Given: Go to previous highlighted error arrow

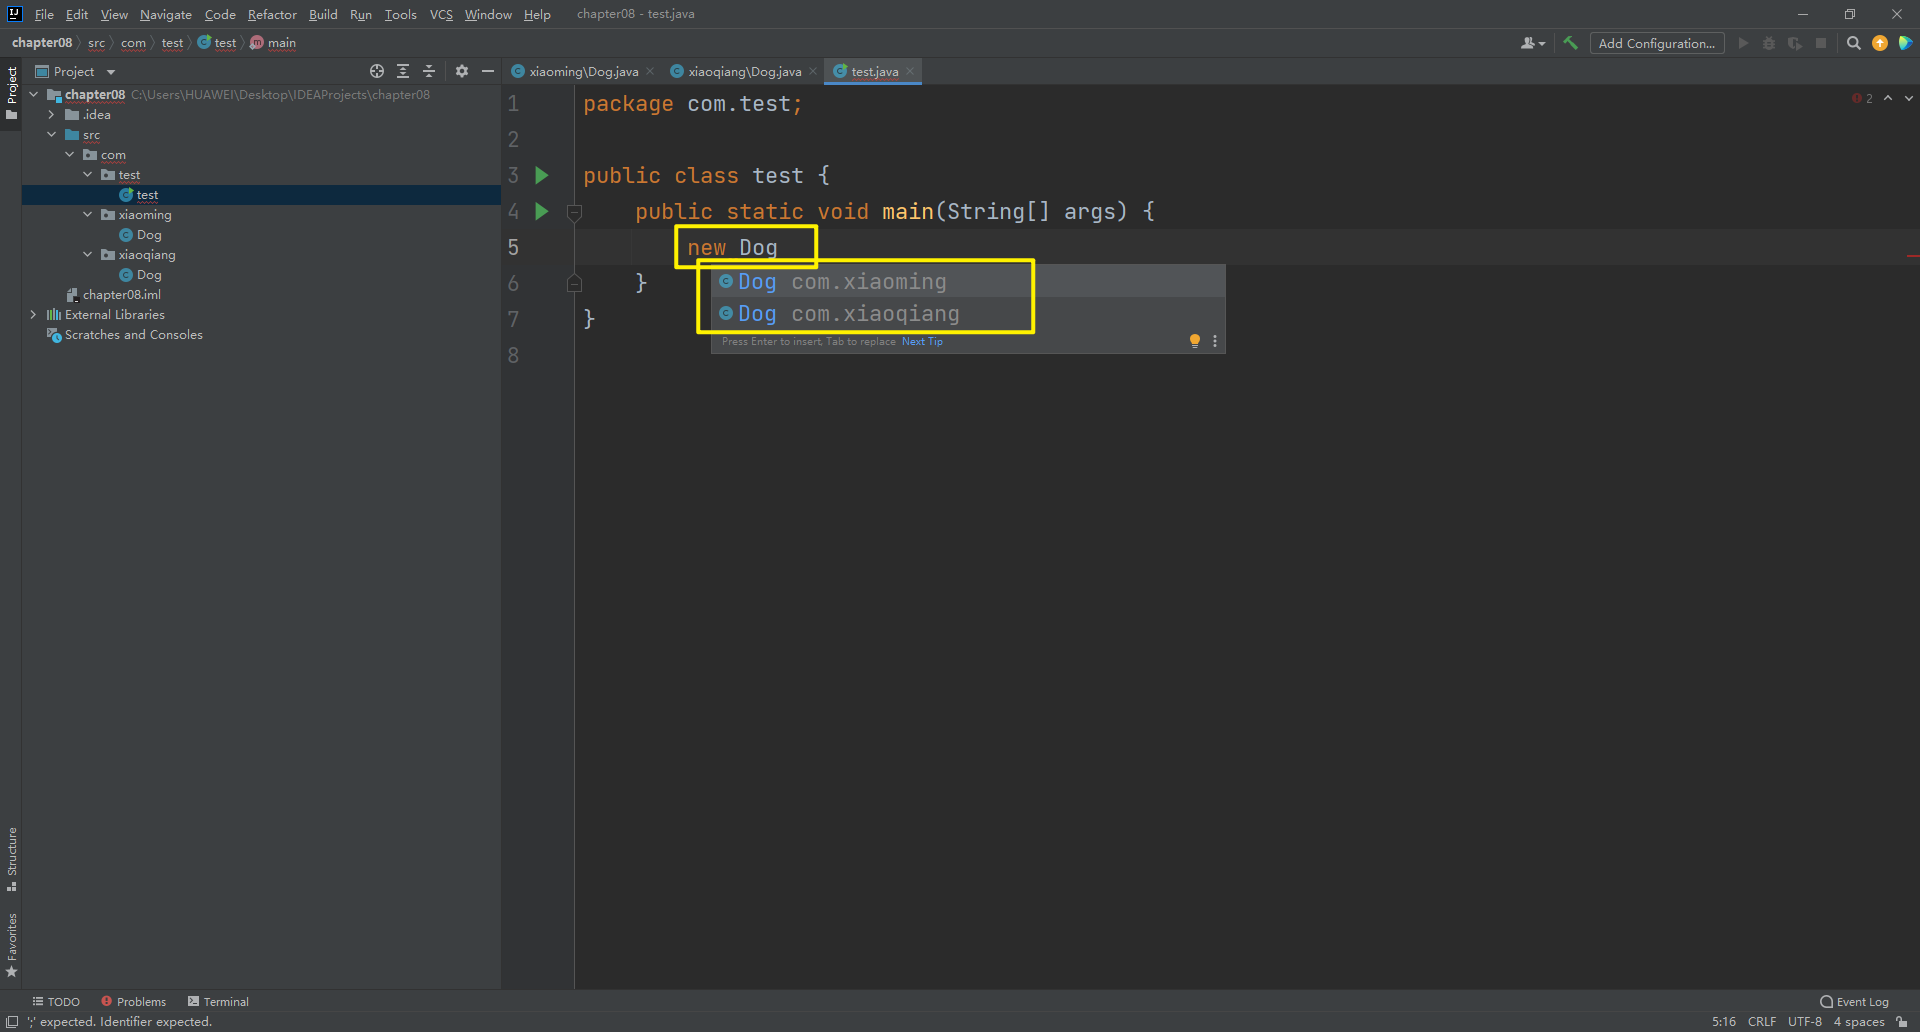Looking at the screenshot, I should [1888, 98].
